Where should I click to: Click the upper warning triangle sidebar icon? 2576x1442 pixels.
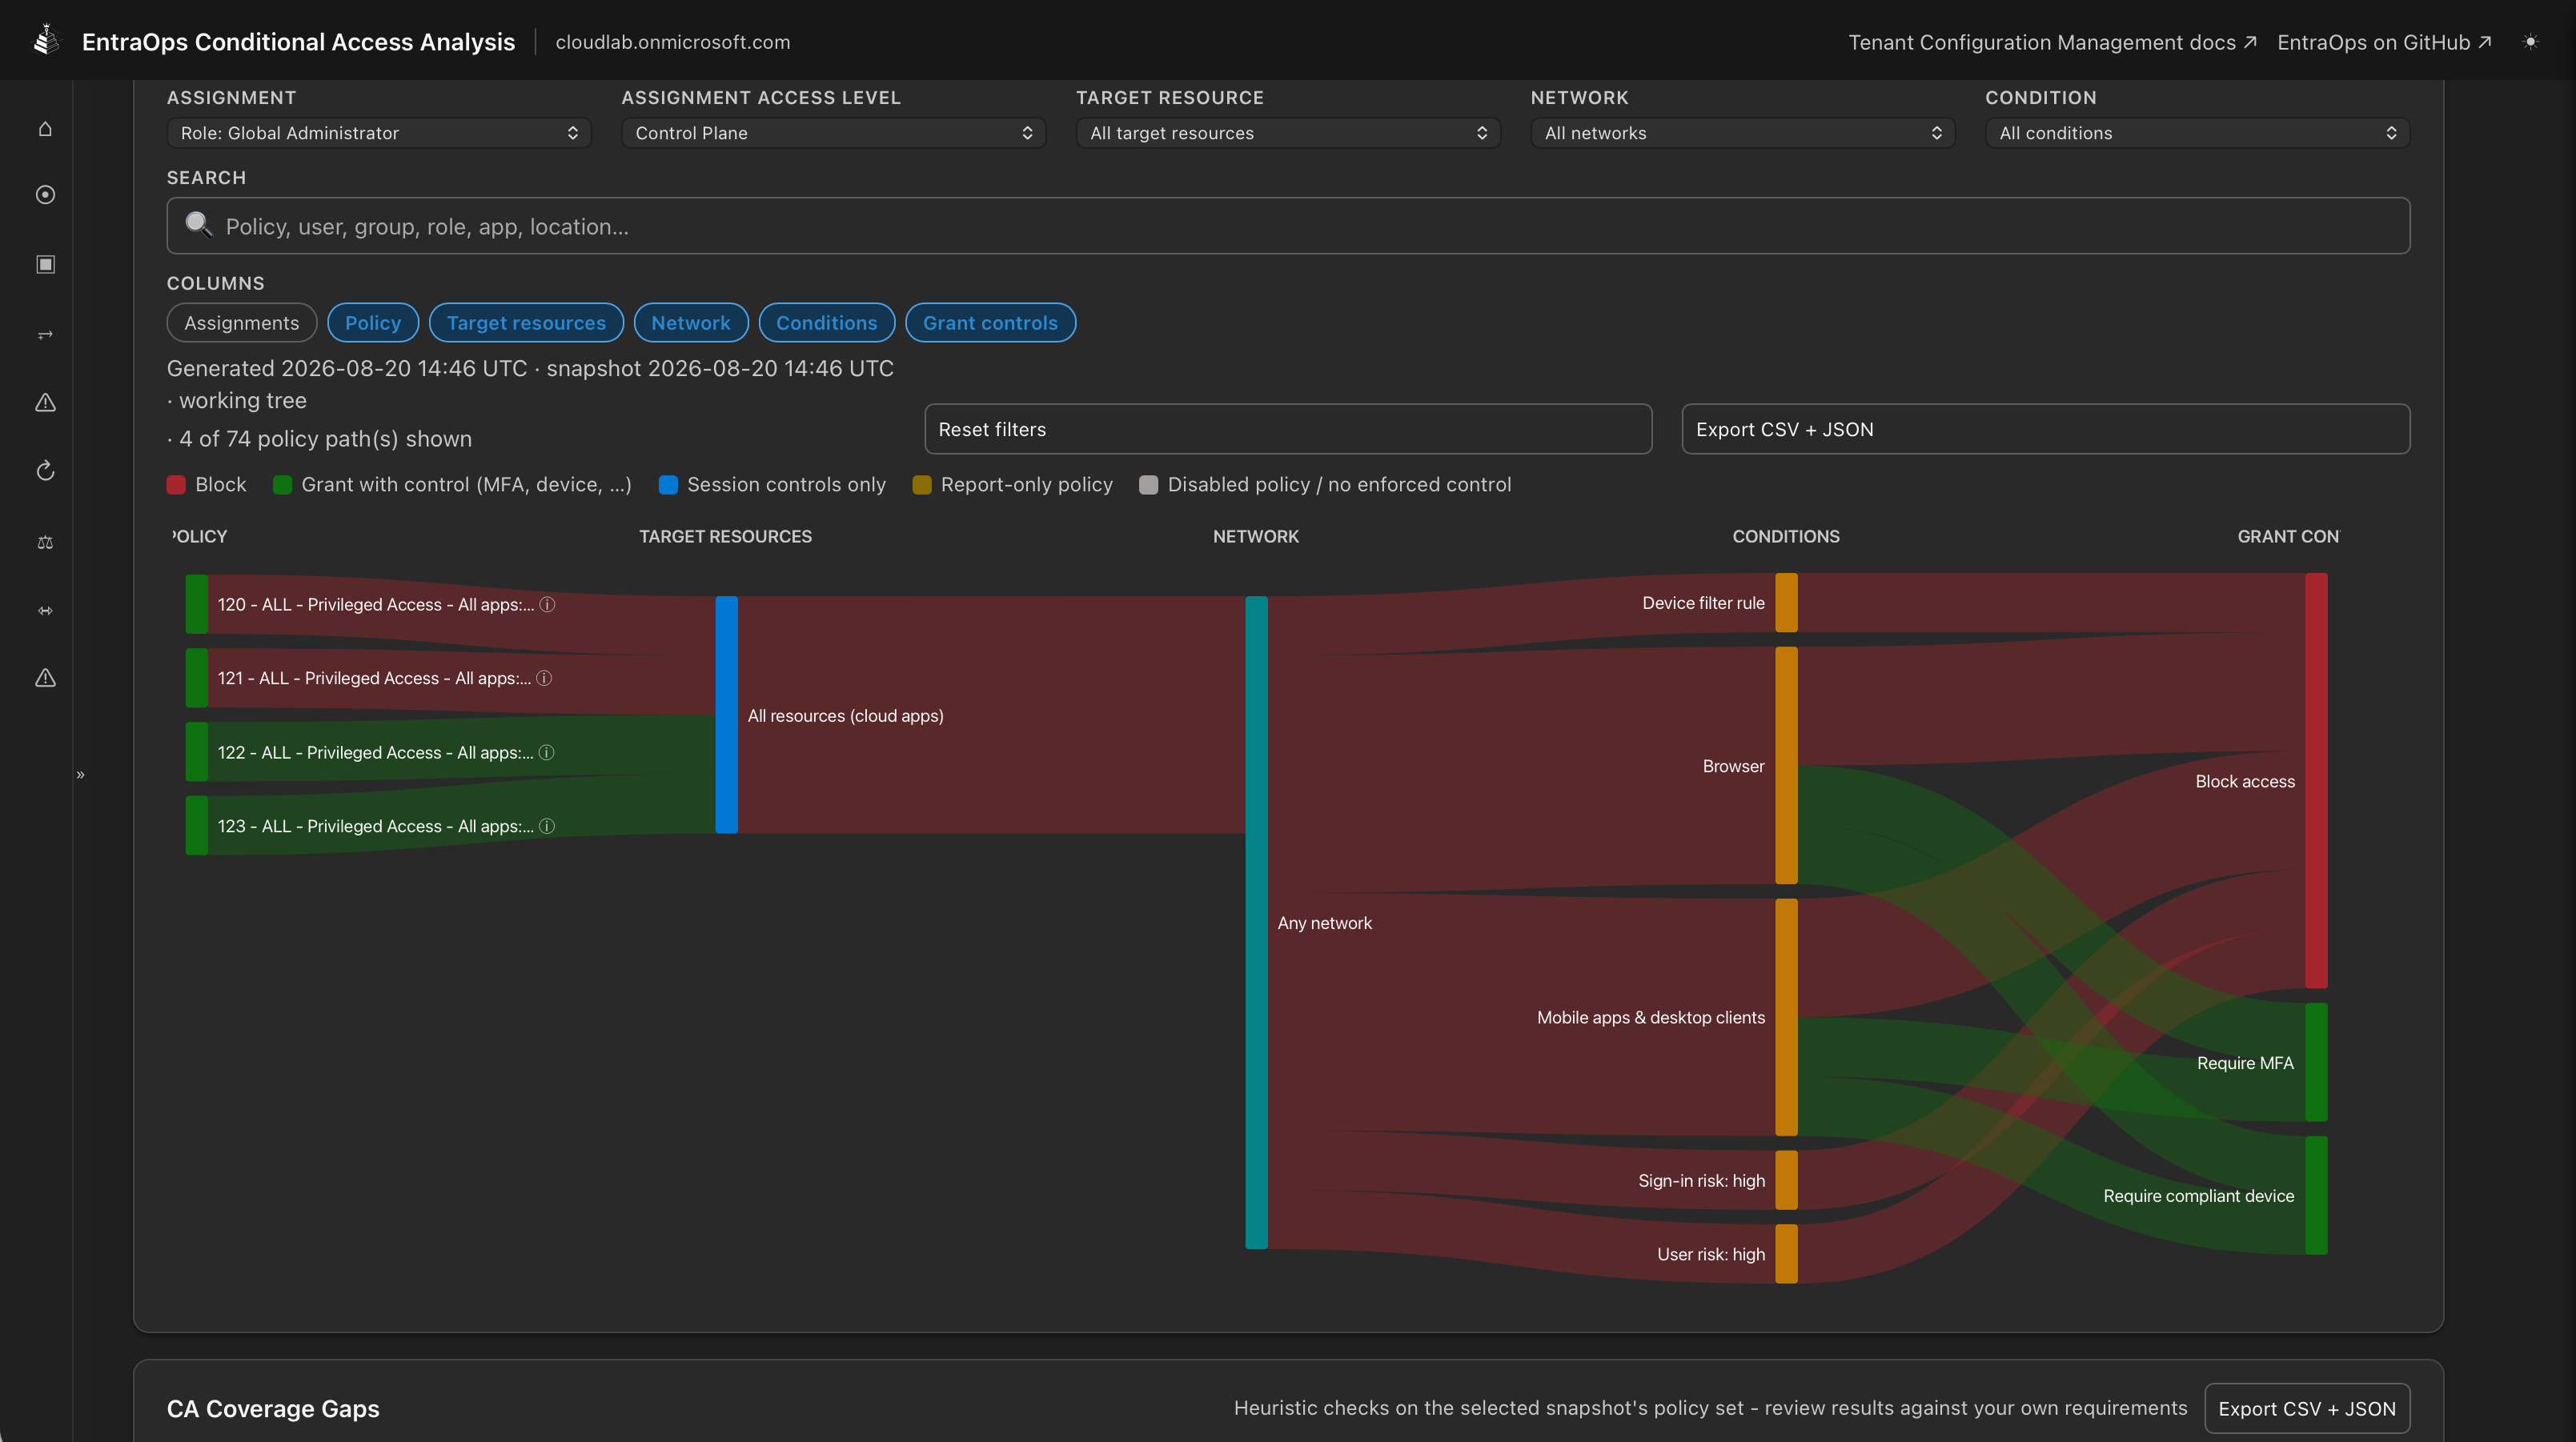pyautogui.click(x=45, y=402)
